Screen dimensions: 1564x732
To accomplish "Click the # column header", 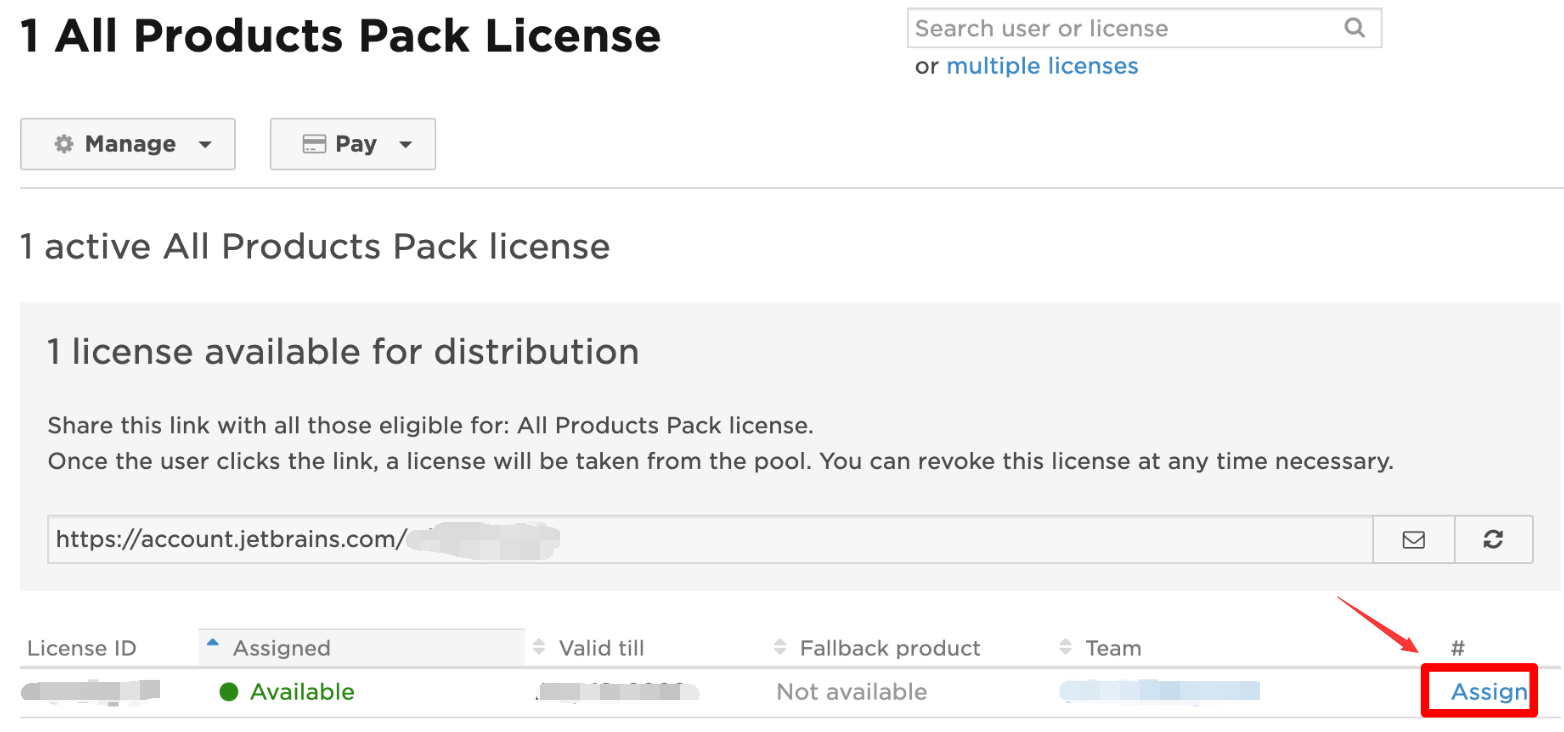I will point(1457,648).
